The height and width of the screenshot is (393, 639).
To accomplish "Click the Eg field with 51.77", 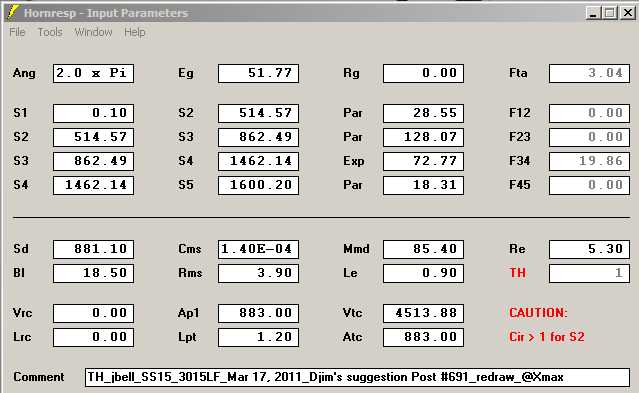I will 258,73.
